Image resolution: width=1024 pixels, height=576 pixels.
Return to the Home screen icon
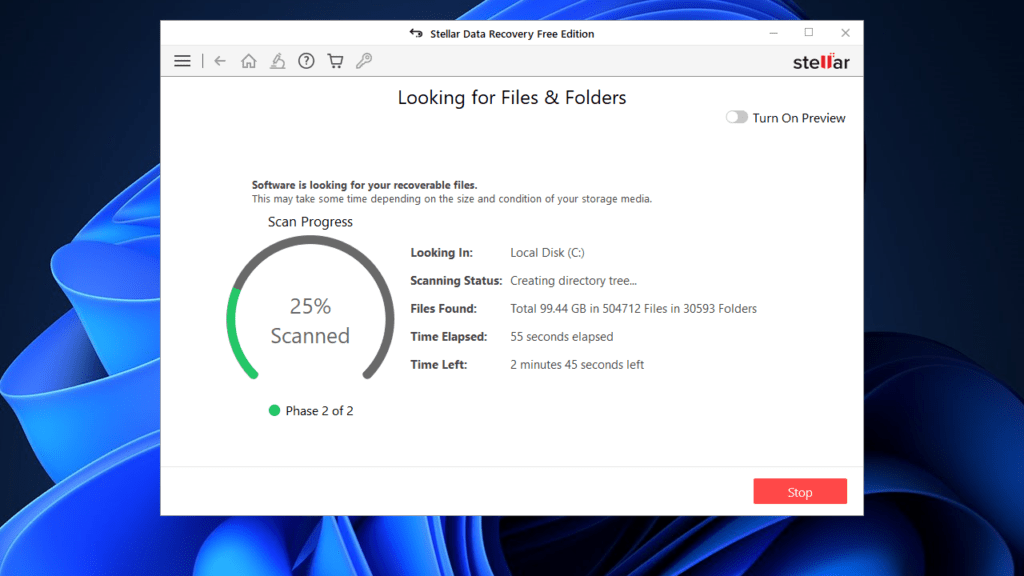click(x=249, y=61)
